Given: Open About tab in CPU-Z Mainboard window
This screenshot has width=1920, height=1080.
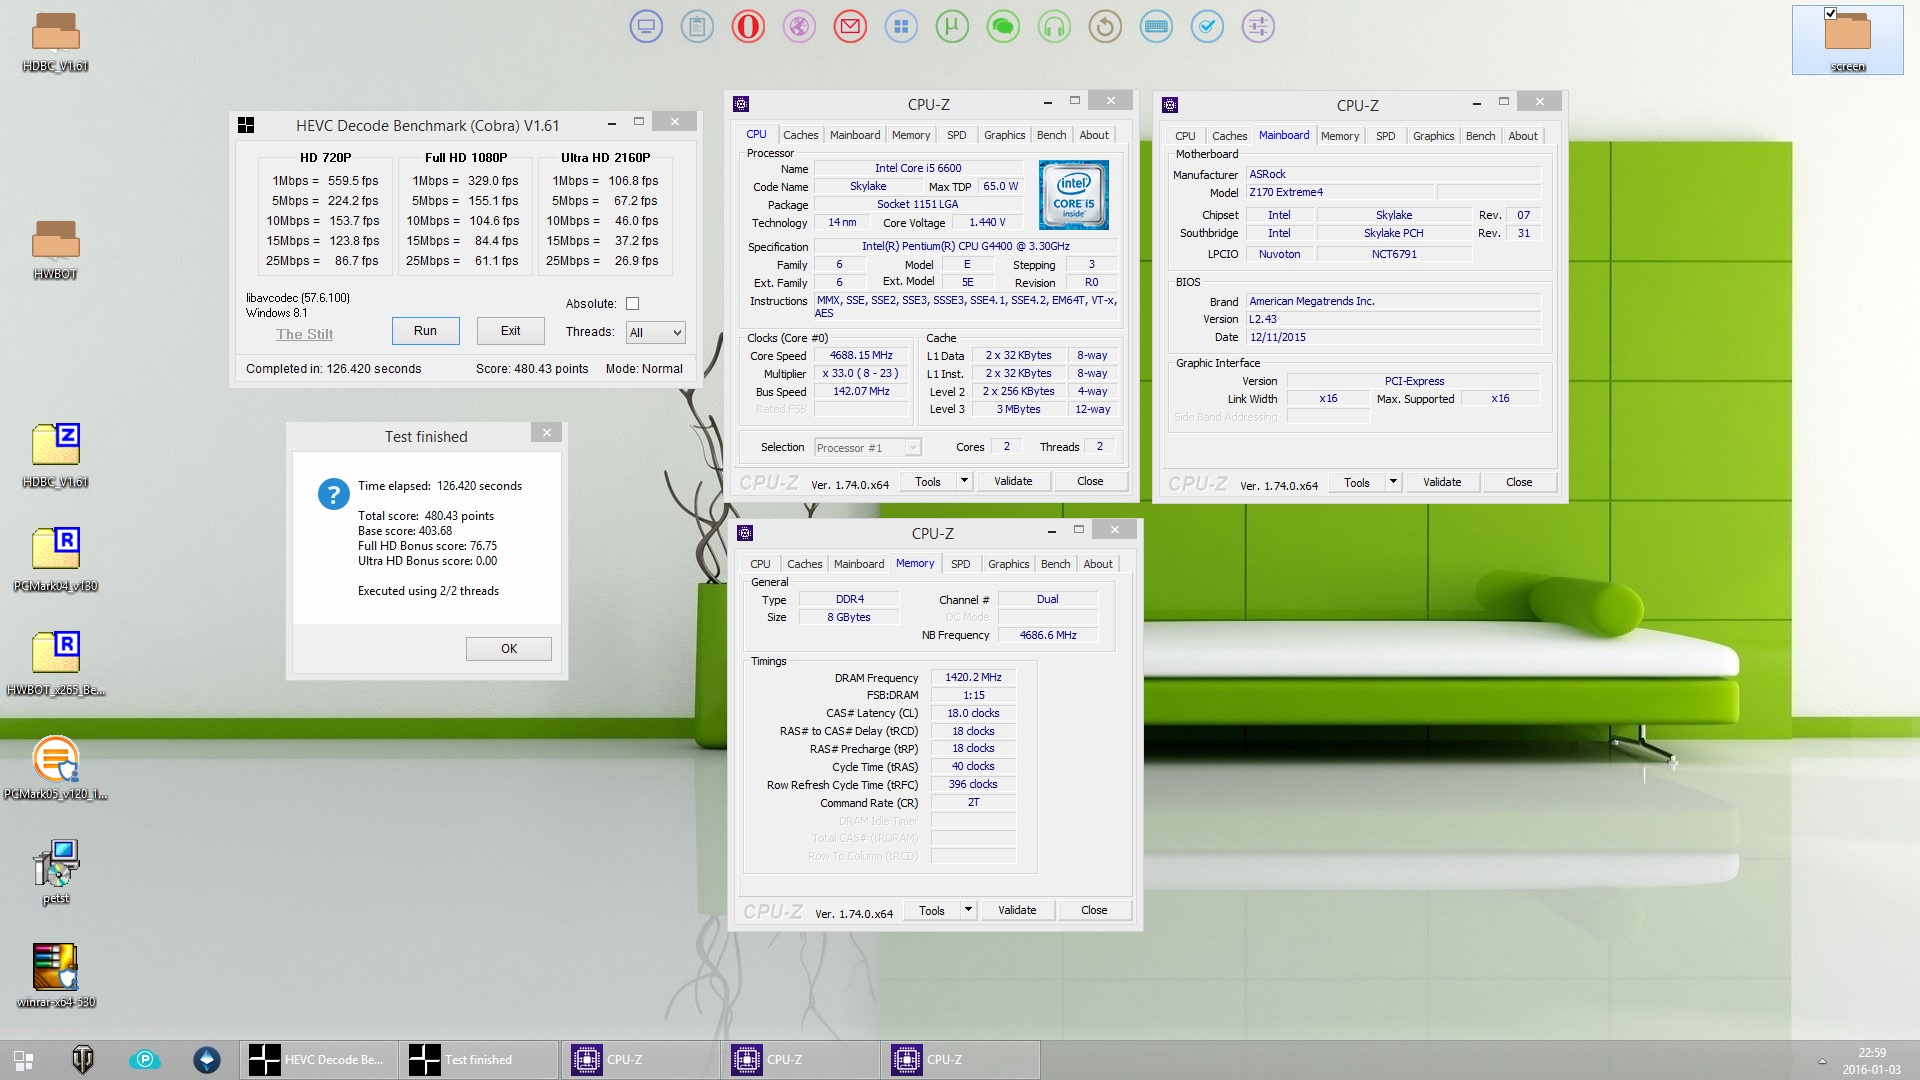Looking at the screenshot, I should pos(1523,136).
